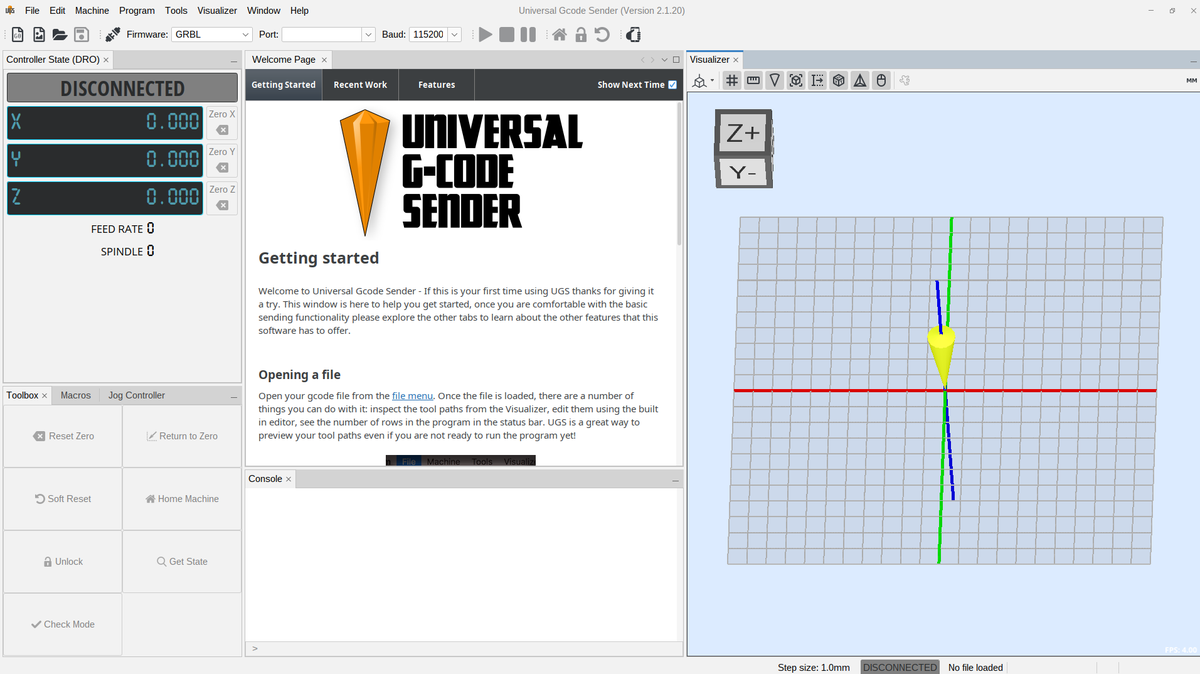Toggle the tool cone icon in Visualizer
Screen dimensions: 1200x674
(774, 80)
